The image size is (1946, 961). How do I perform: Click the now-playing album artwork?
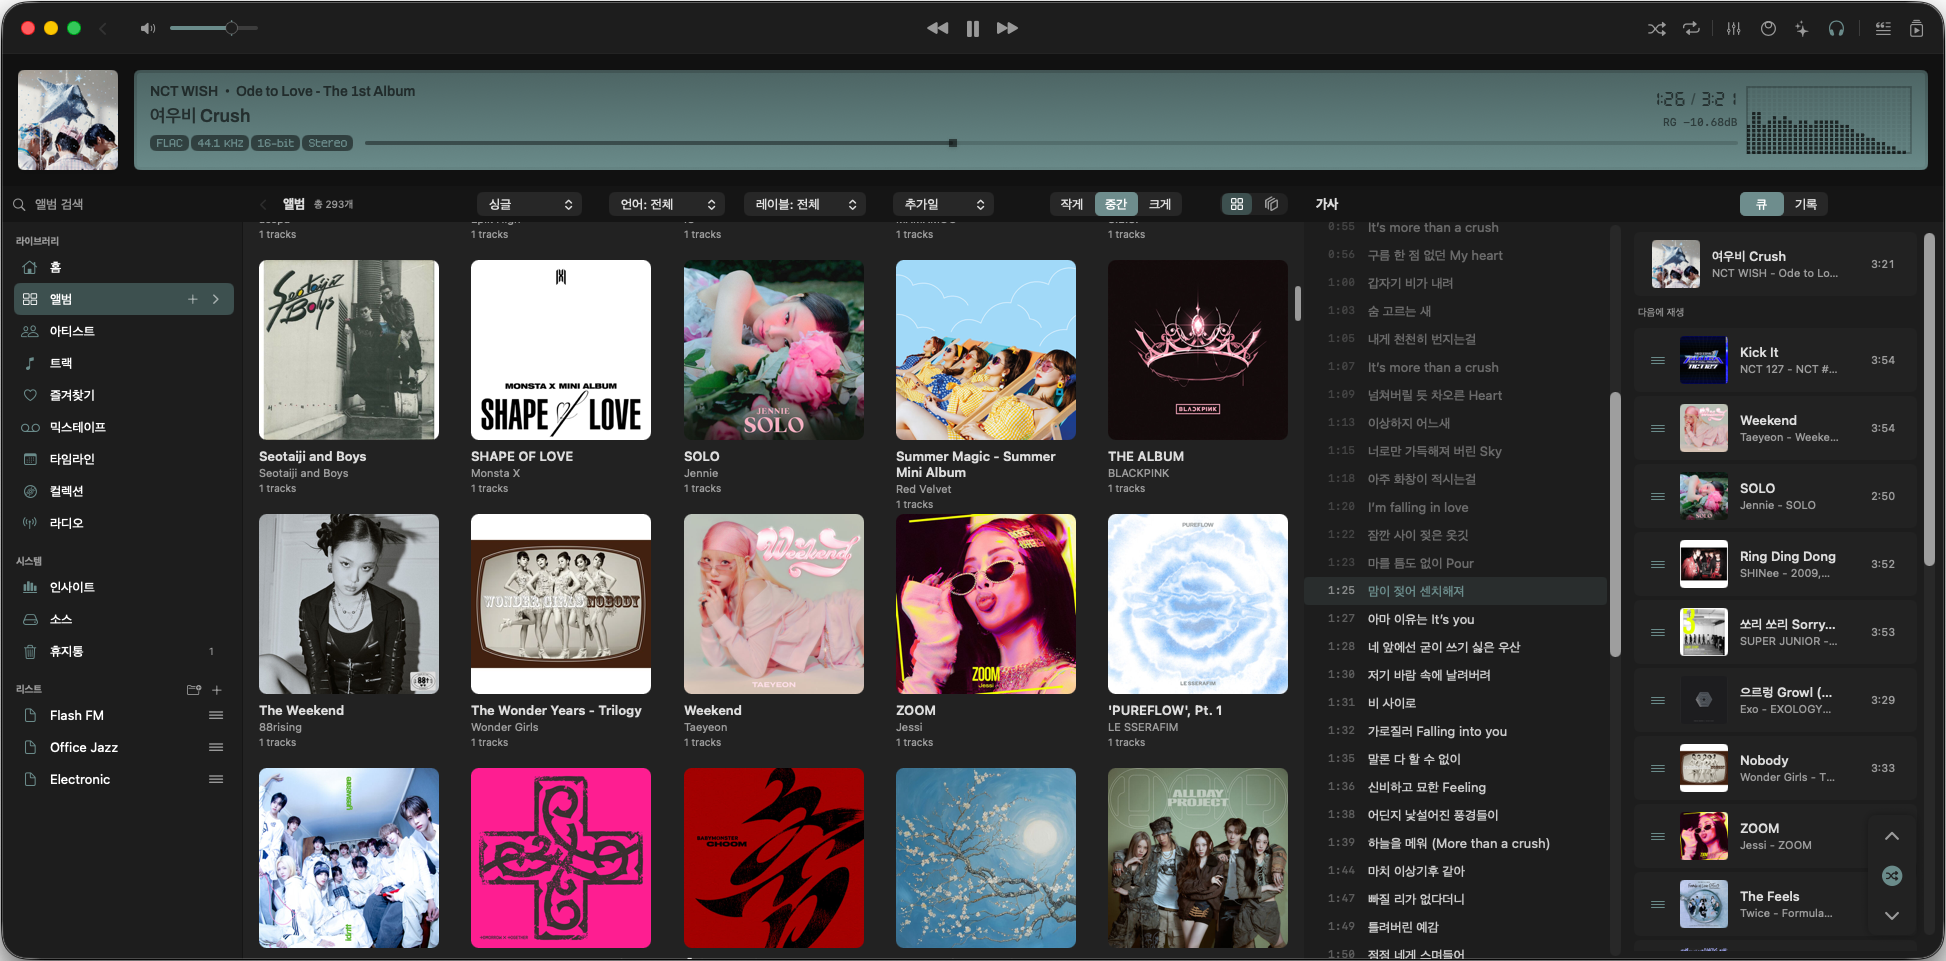click(x=68, y=120)
